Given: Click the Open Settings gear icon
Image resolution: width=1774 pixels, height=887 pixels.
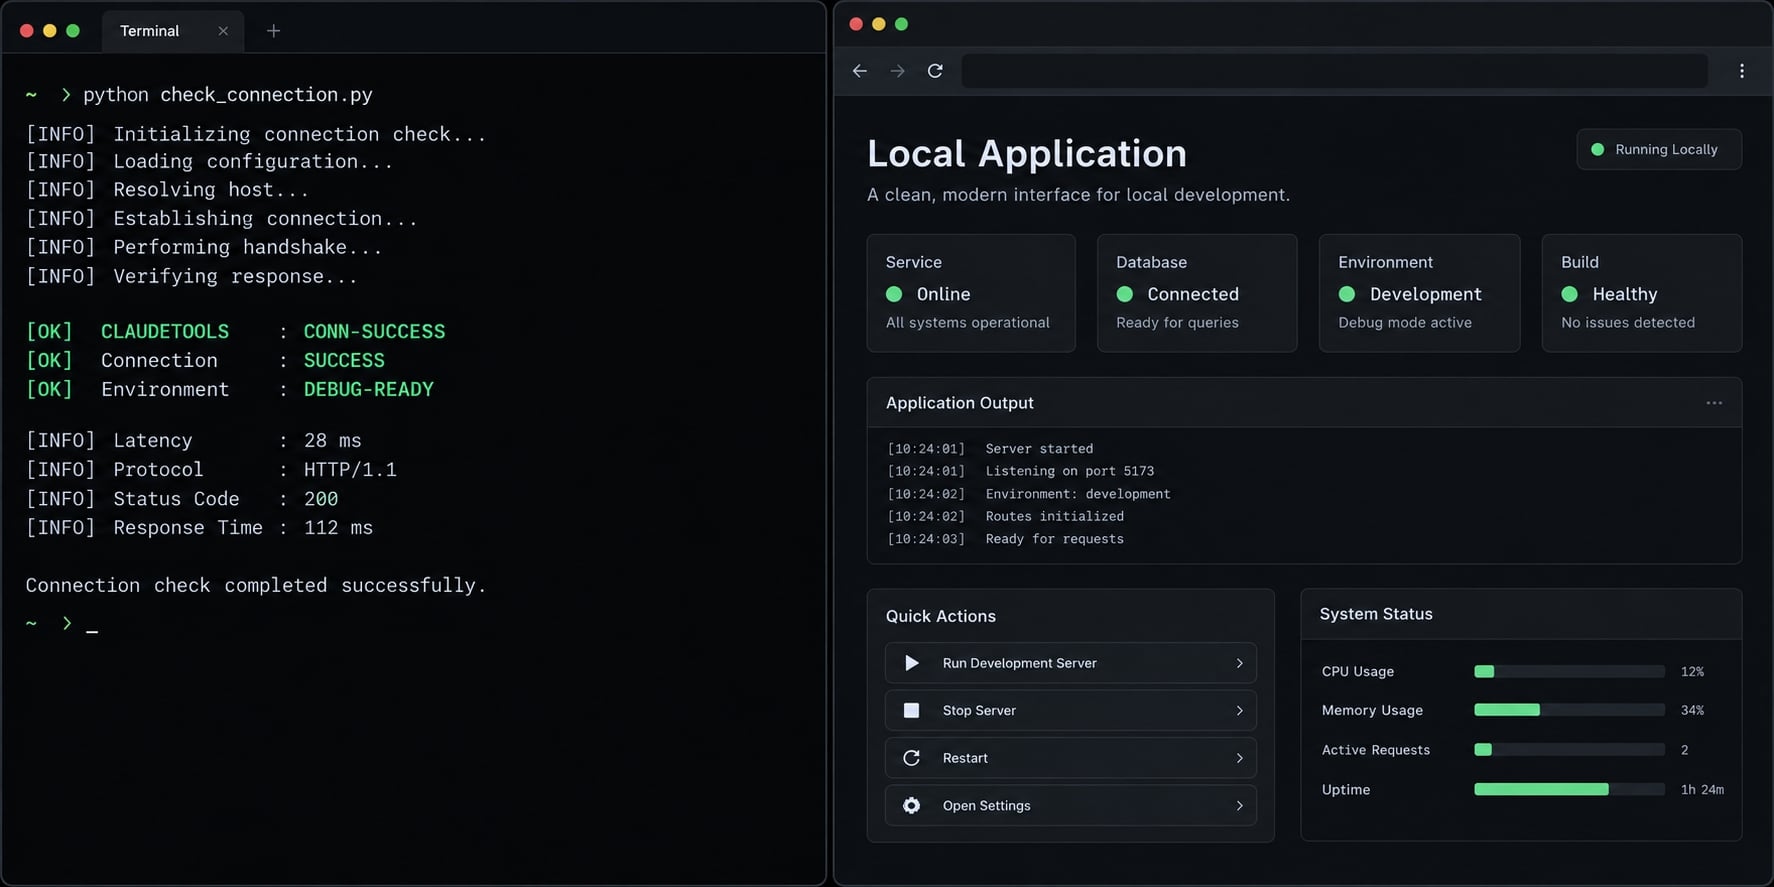Looking at the screenshot, I should click(x=911, y=805).
